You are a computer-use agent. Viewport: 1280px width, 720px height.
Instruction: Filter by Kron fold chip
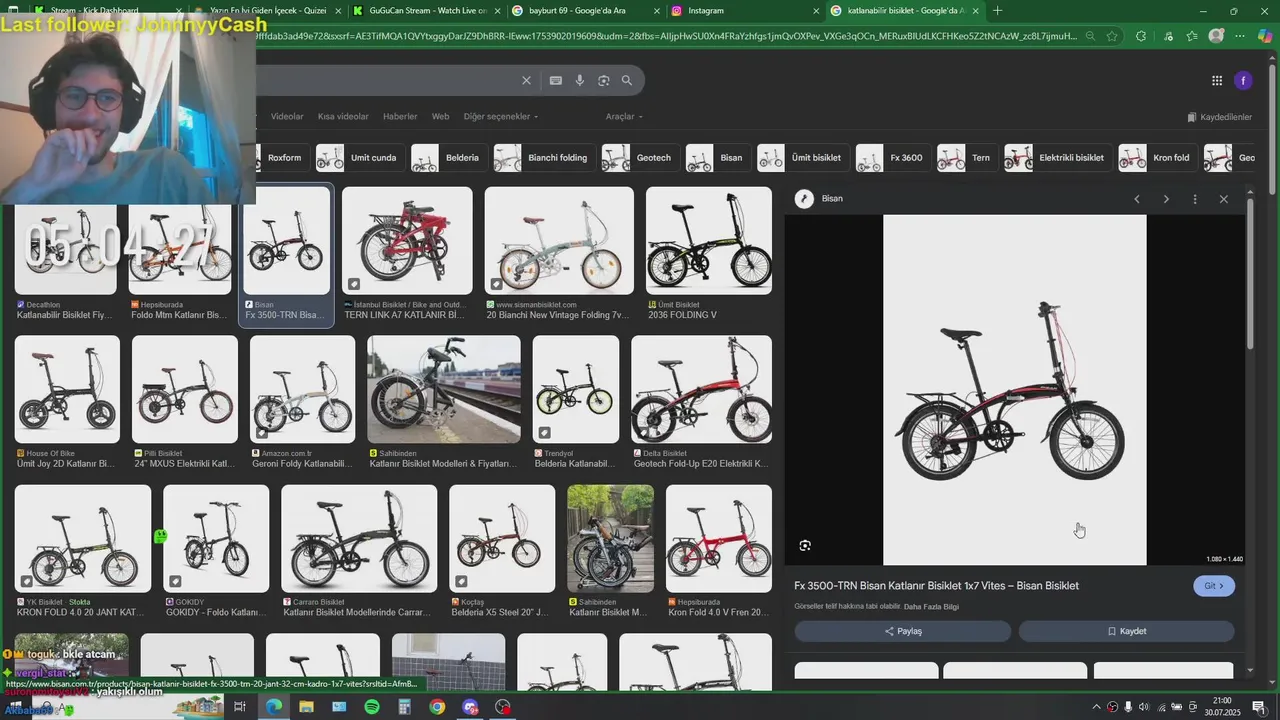(x=1157, y=158)
